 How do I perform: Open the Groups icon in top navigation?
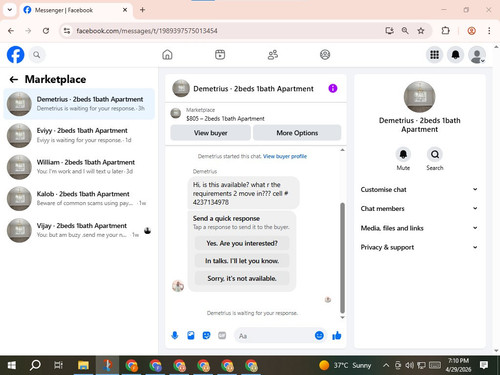point(325,55)
